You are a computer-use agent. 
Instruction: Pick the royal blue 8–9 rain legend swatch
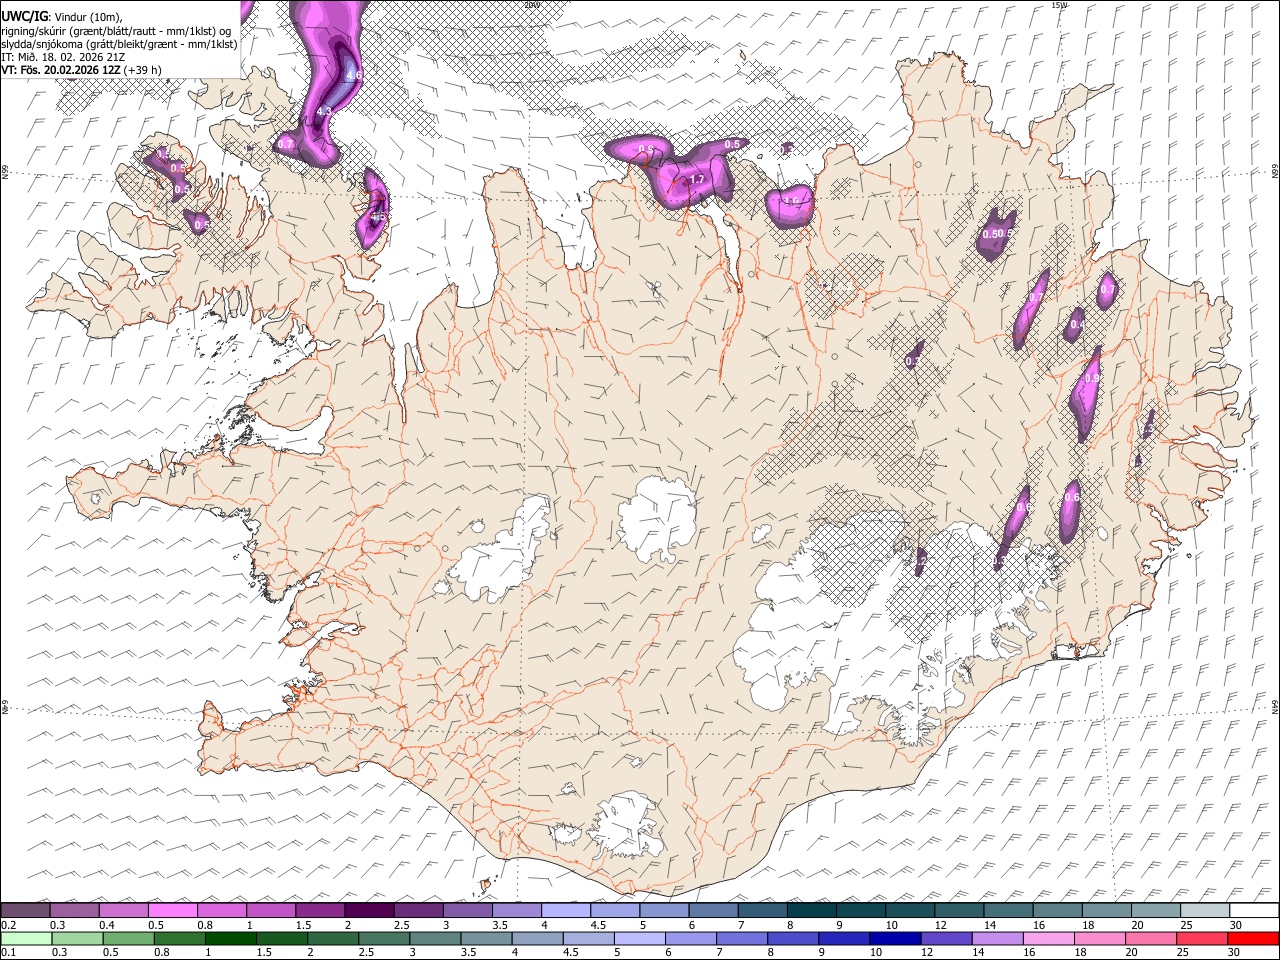(x=792, y=938)
